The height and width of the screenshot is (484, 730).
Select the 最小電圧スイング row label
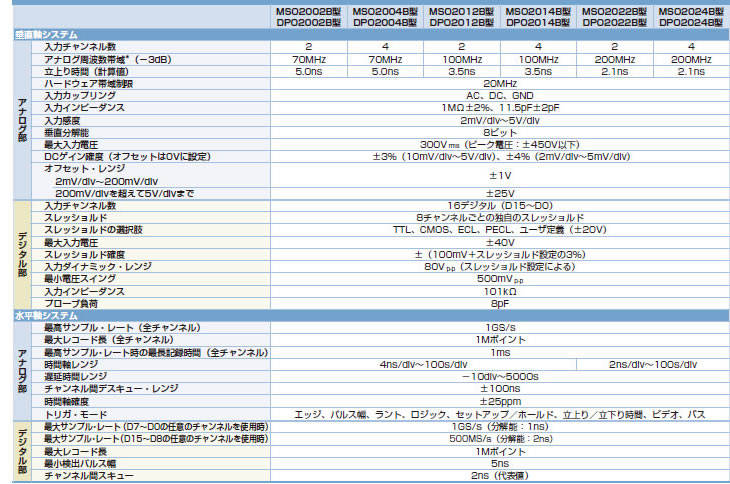click(80, 279)
